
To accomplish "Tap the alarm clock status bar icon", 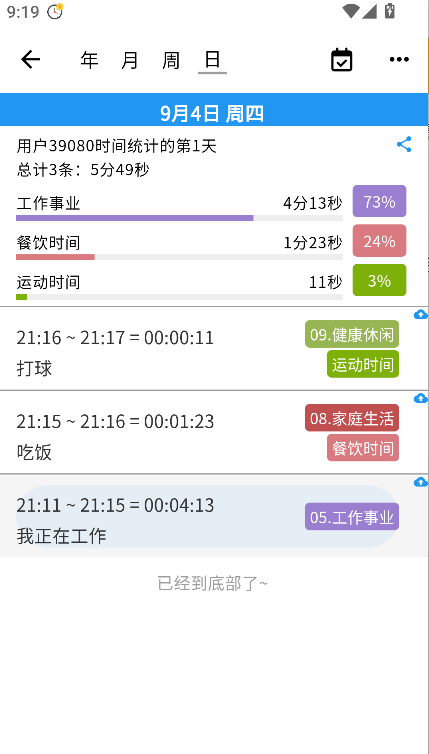I will point(55,11).
